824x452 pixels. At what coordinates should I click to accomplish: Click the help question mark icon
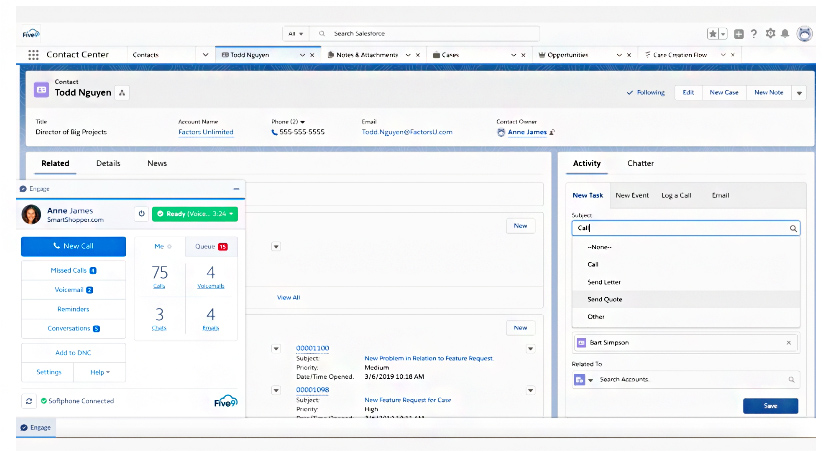(753, 33)
